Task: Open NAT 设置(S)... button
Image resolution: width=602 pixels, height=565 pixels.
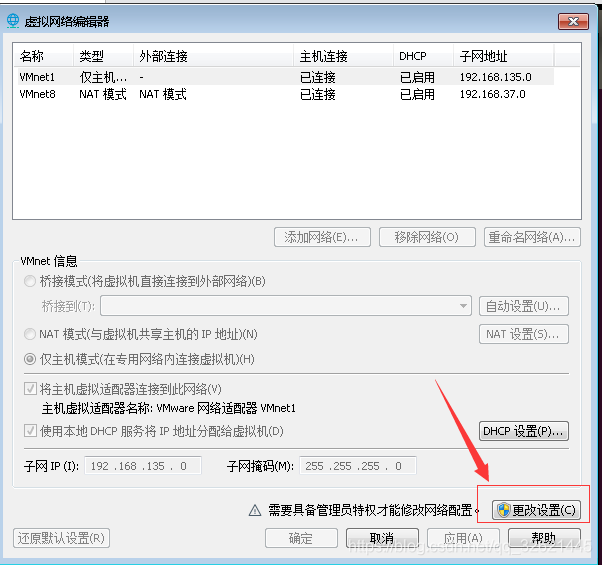Action: click(x=524, y=334)
